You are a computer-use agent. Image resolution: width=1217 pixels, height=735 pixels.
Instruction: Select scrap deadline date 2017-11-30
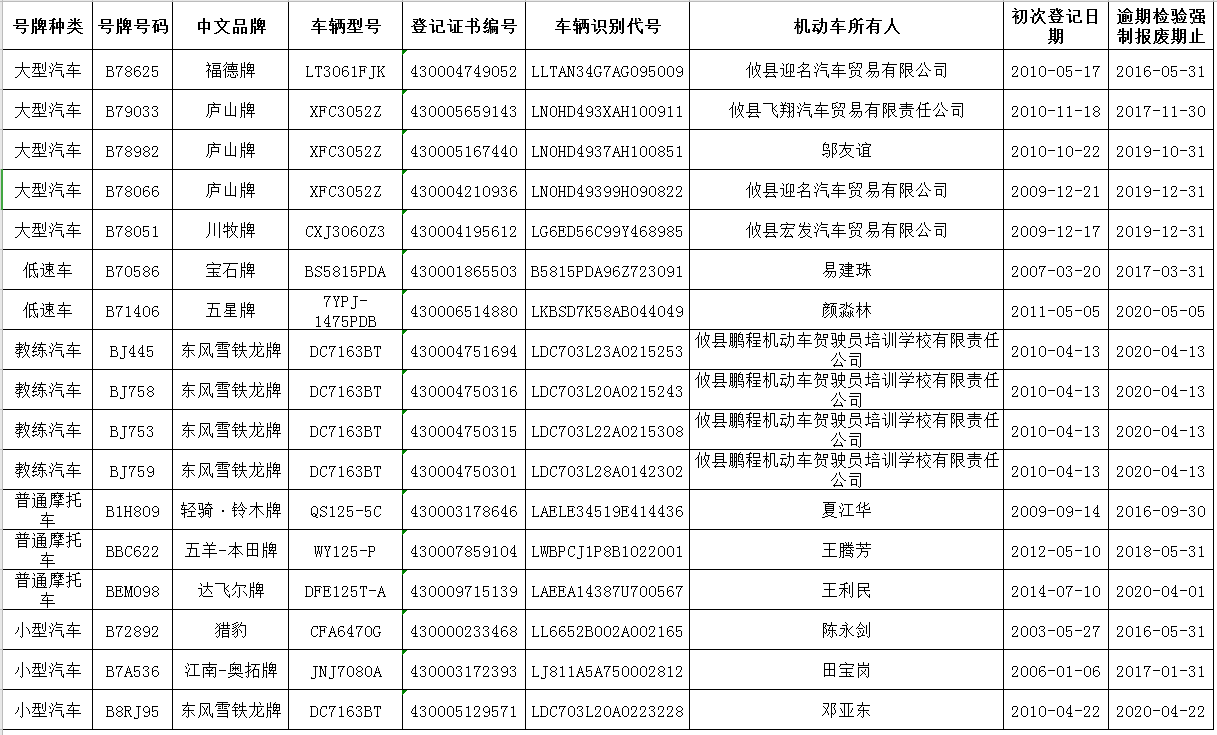(x=1160, y=111)
